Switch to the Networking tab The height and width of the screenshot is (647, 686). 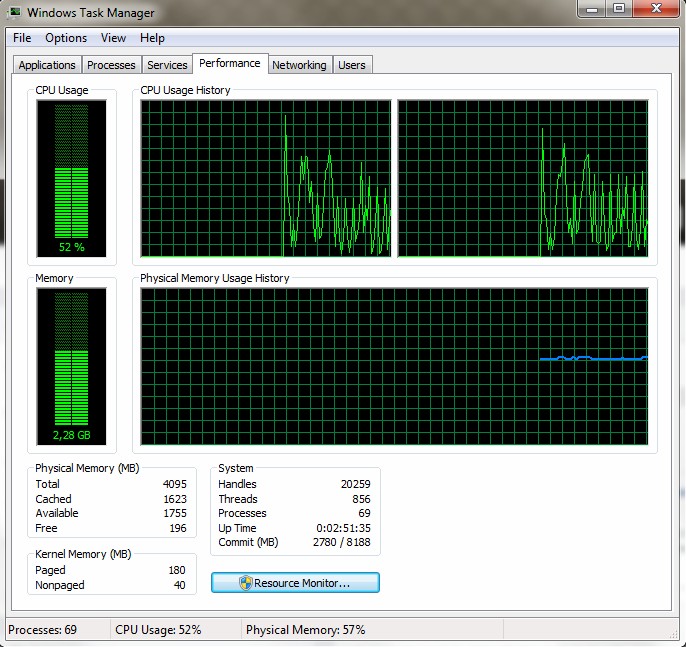point(299,65)
